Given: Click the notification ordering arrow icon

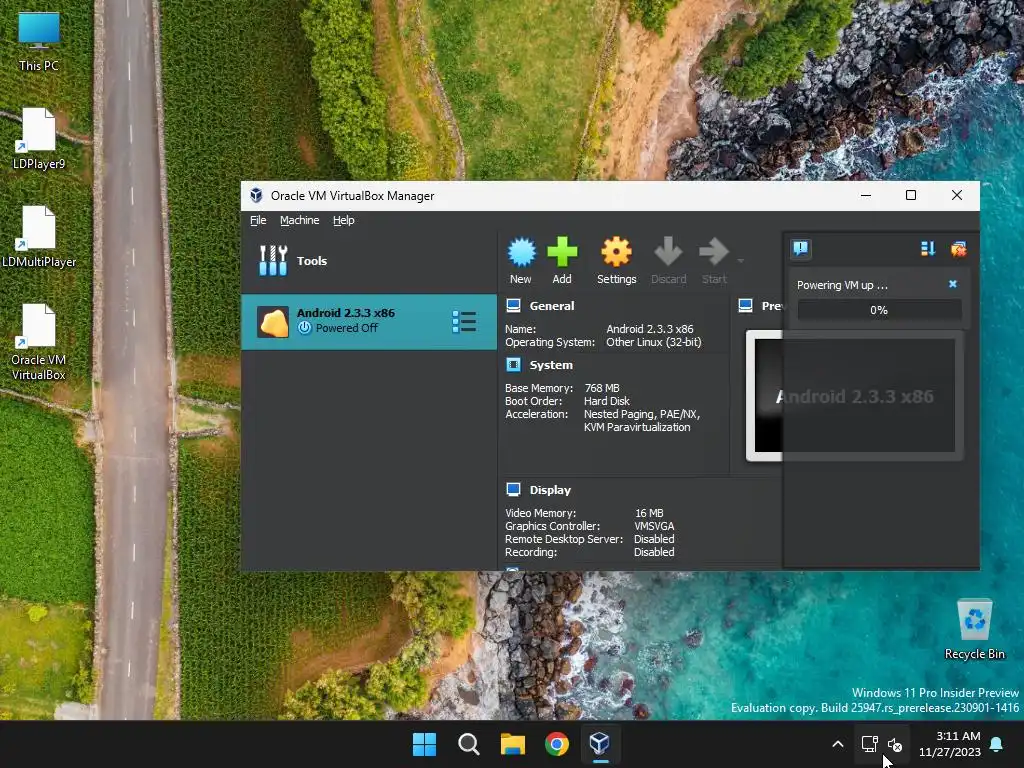Looking at the screenshot, I should 927,248.
